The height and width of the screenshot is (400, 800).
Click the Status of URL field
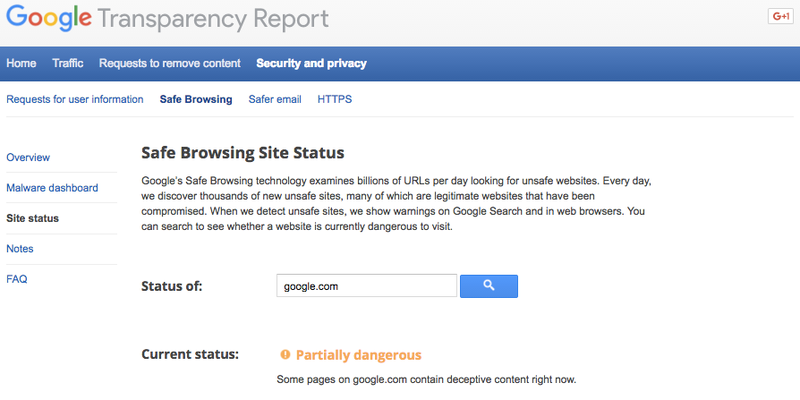click(366, 286)
